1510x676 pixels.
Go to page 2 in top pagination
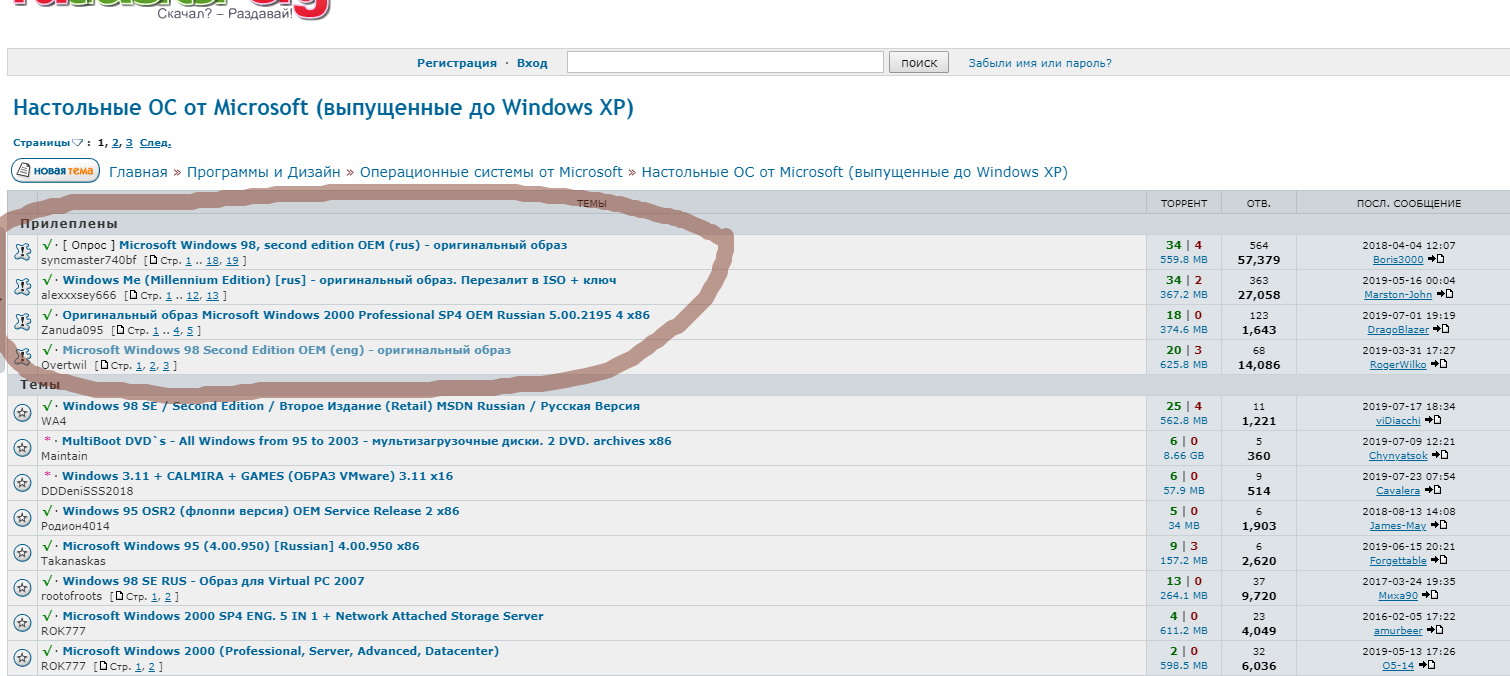115,143
